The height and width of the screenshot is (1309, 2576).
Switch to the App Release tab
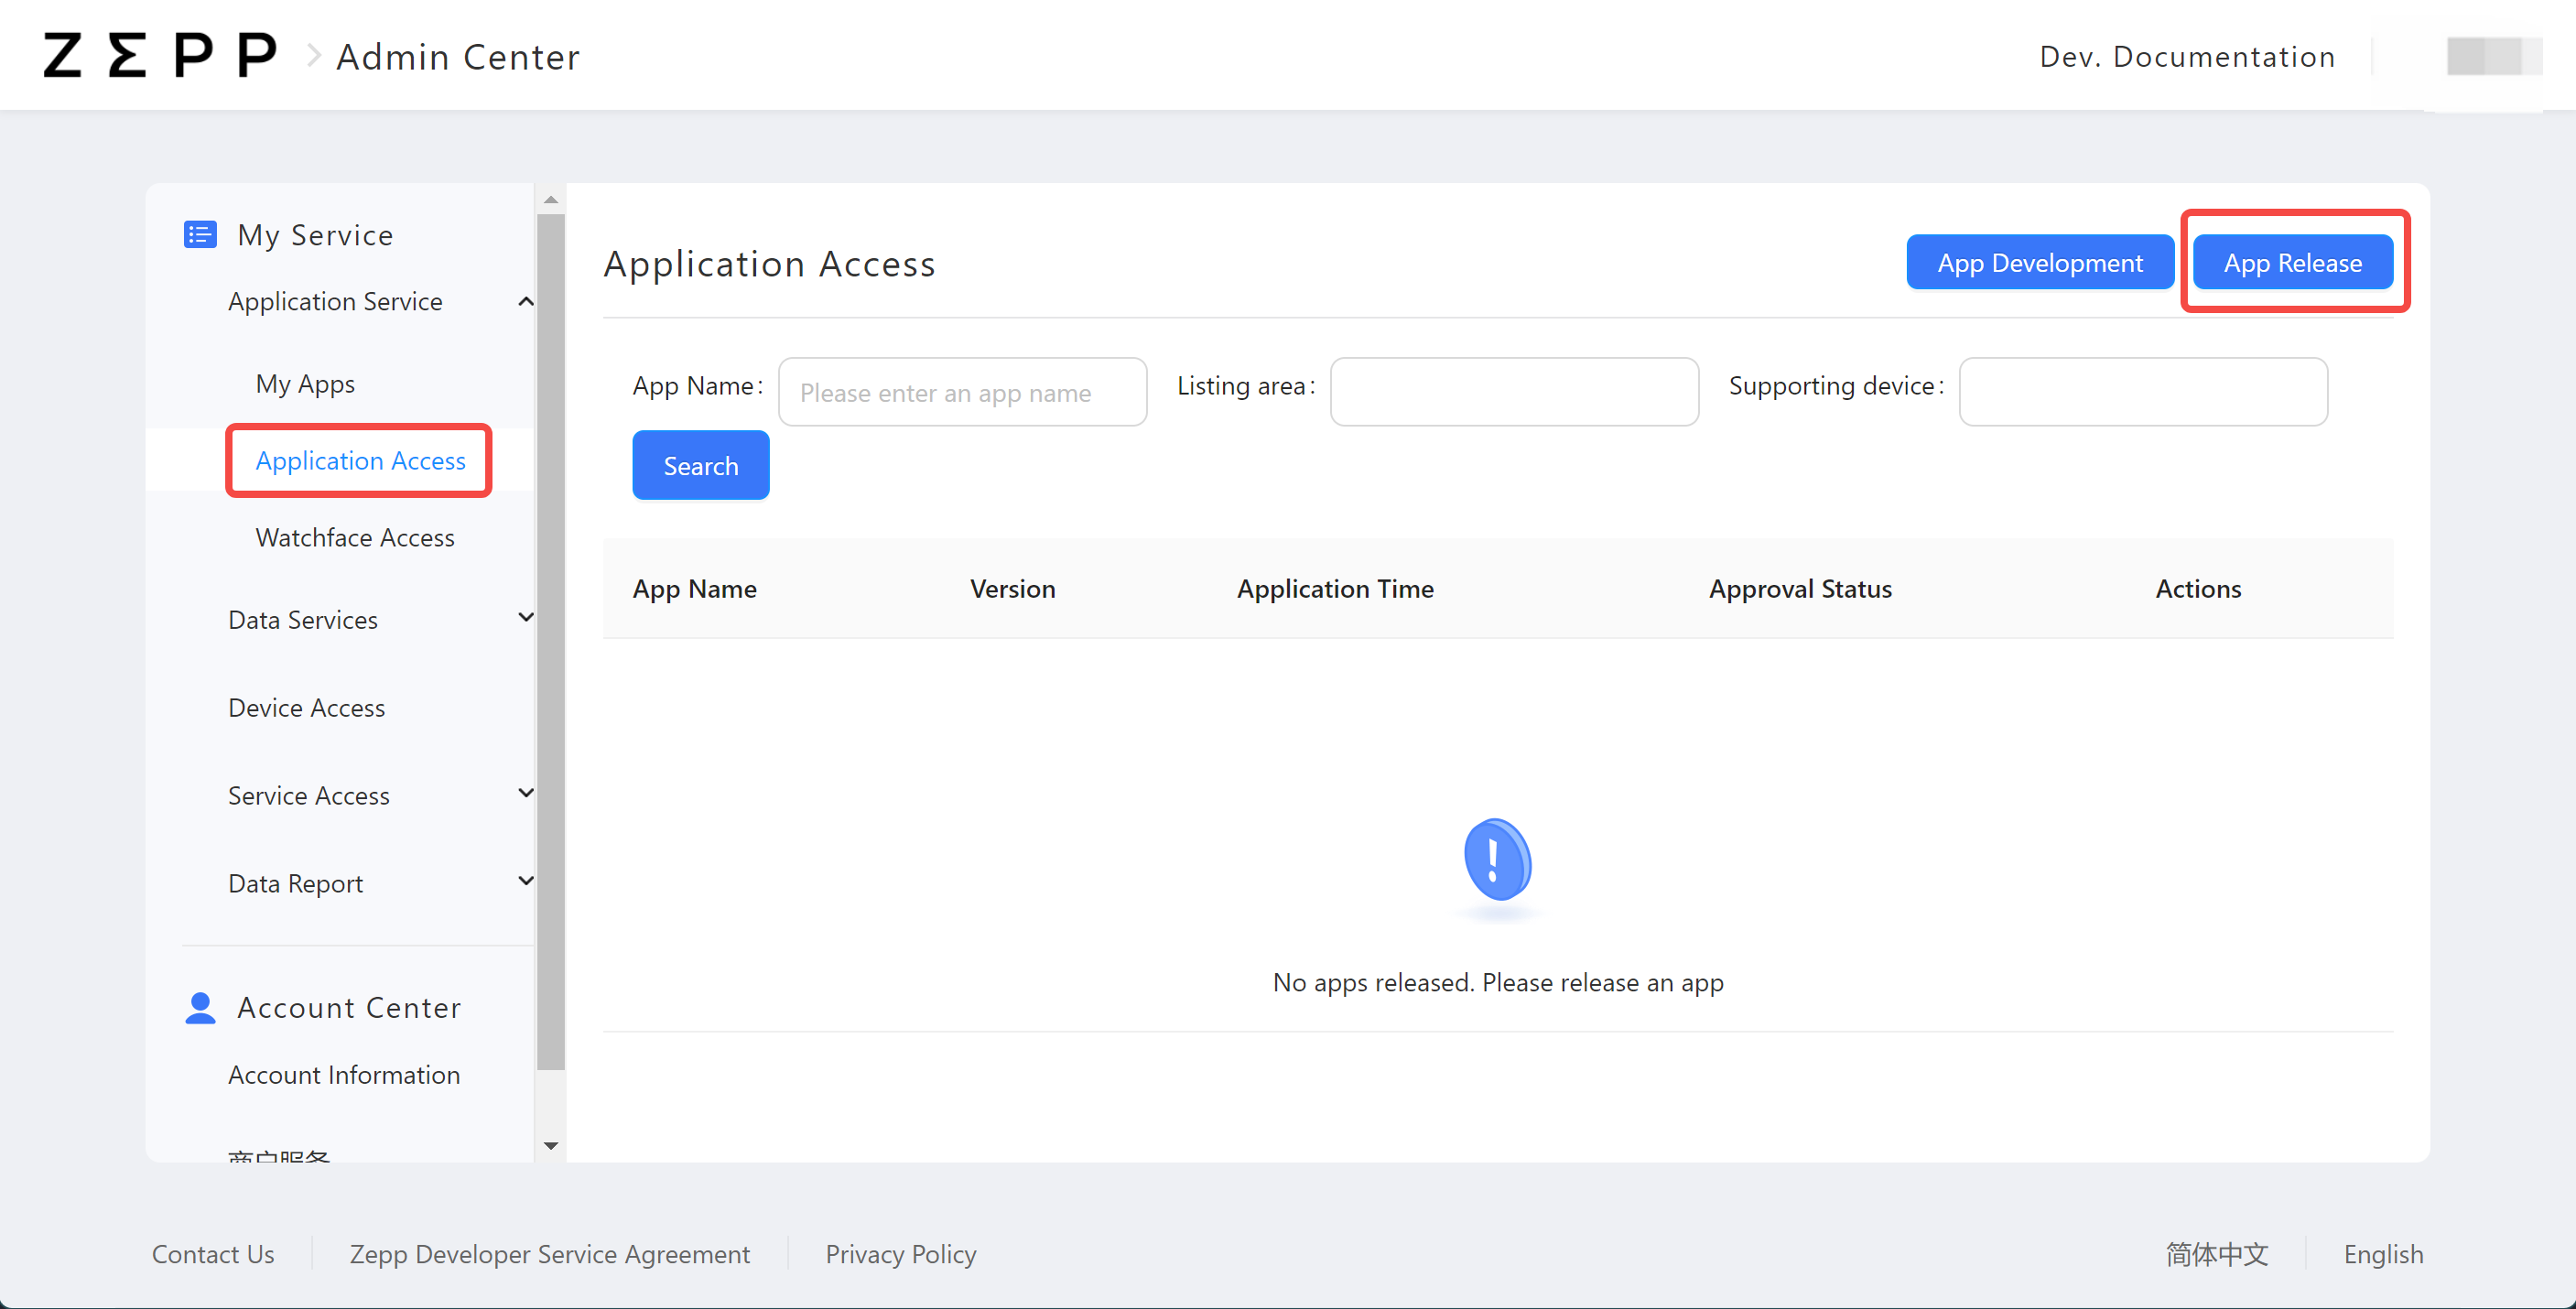click(2293, 262)
